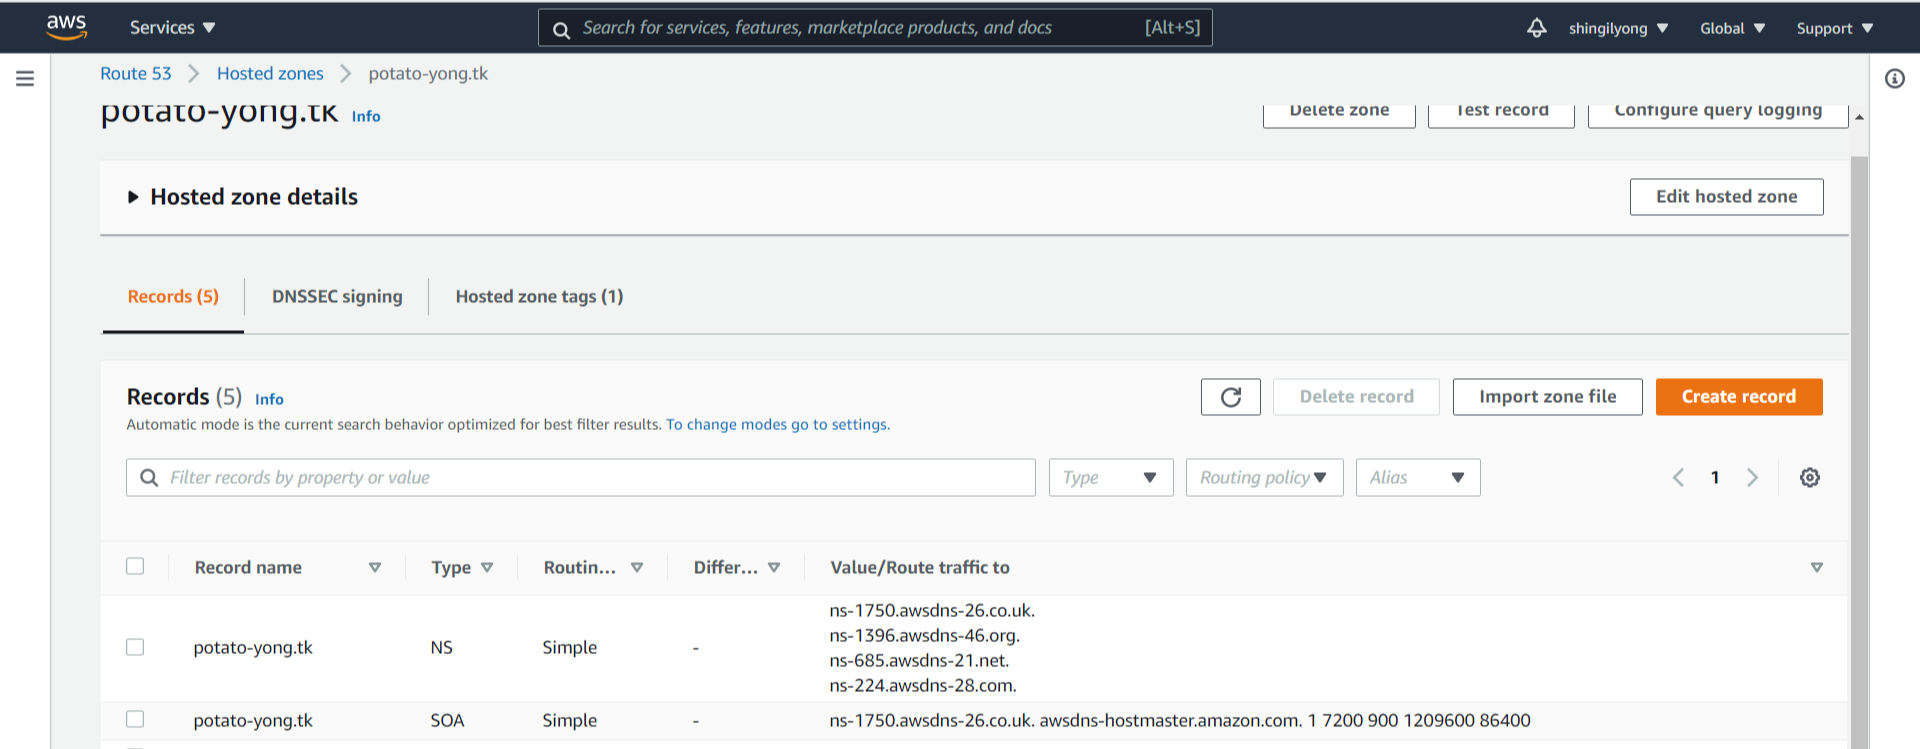Click Edit hosted zone button
The width and height of the screenshot is (1920, 749).
click(x=1726, y=197)
